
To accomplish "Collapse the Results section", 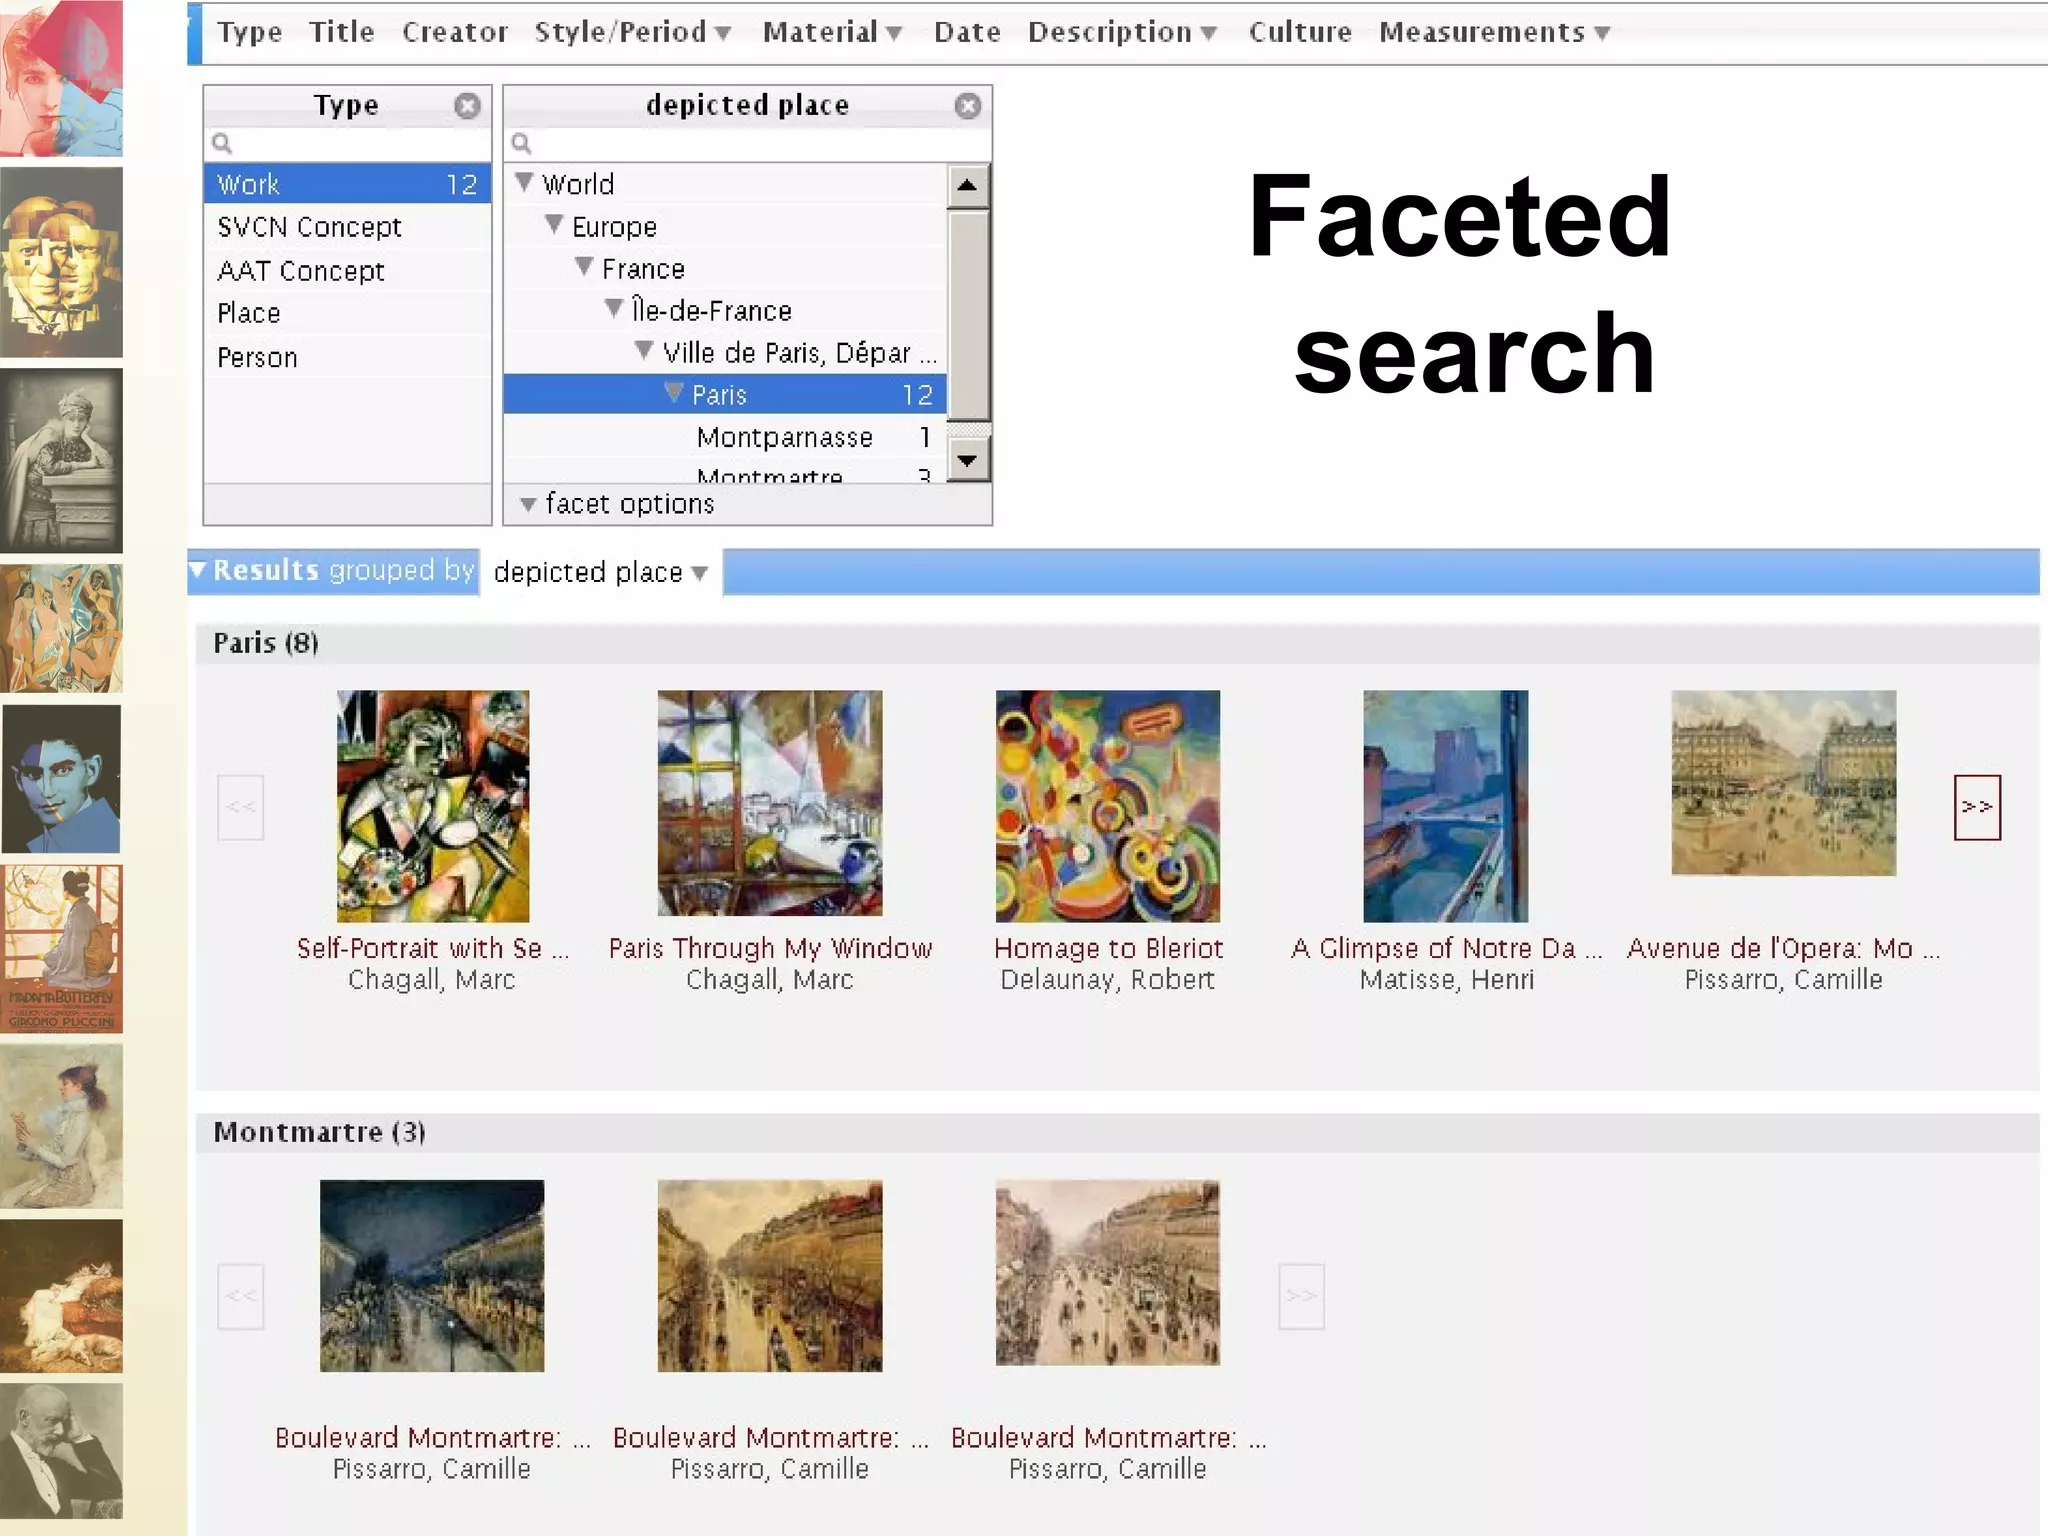I will (x=198, y=569).
